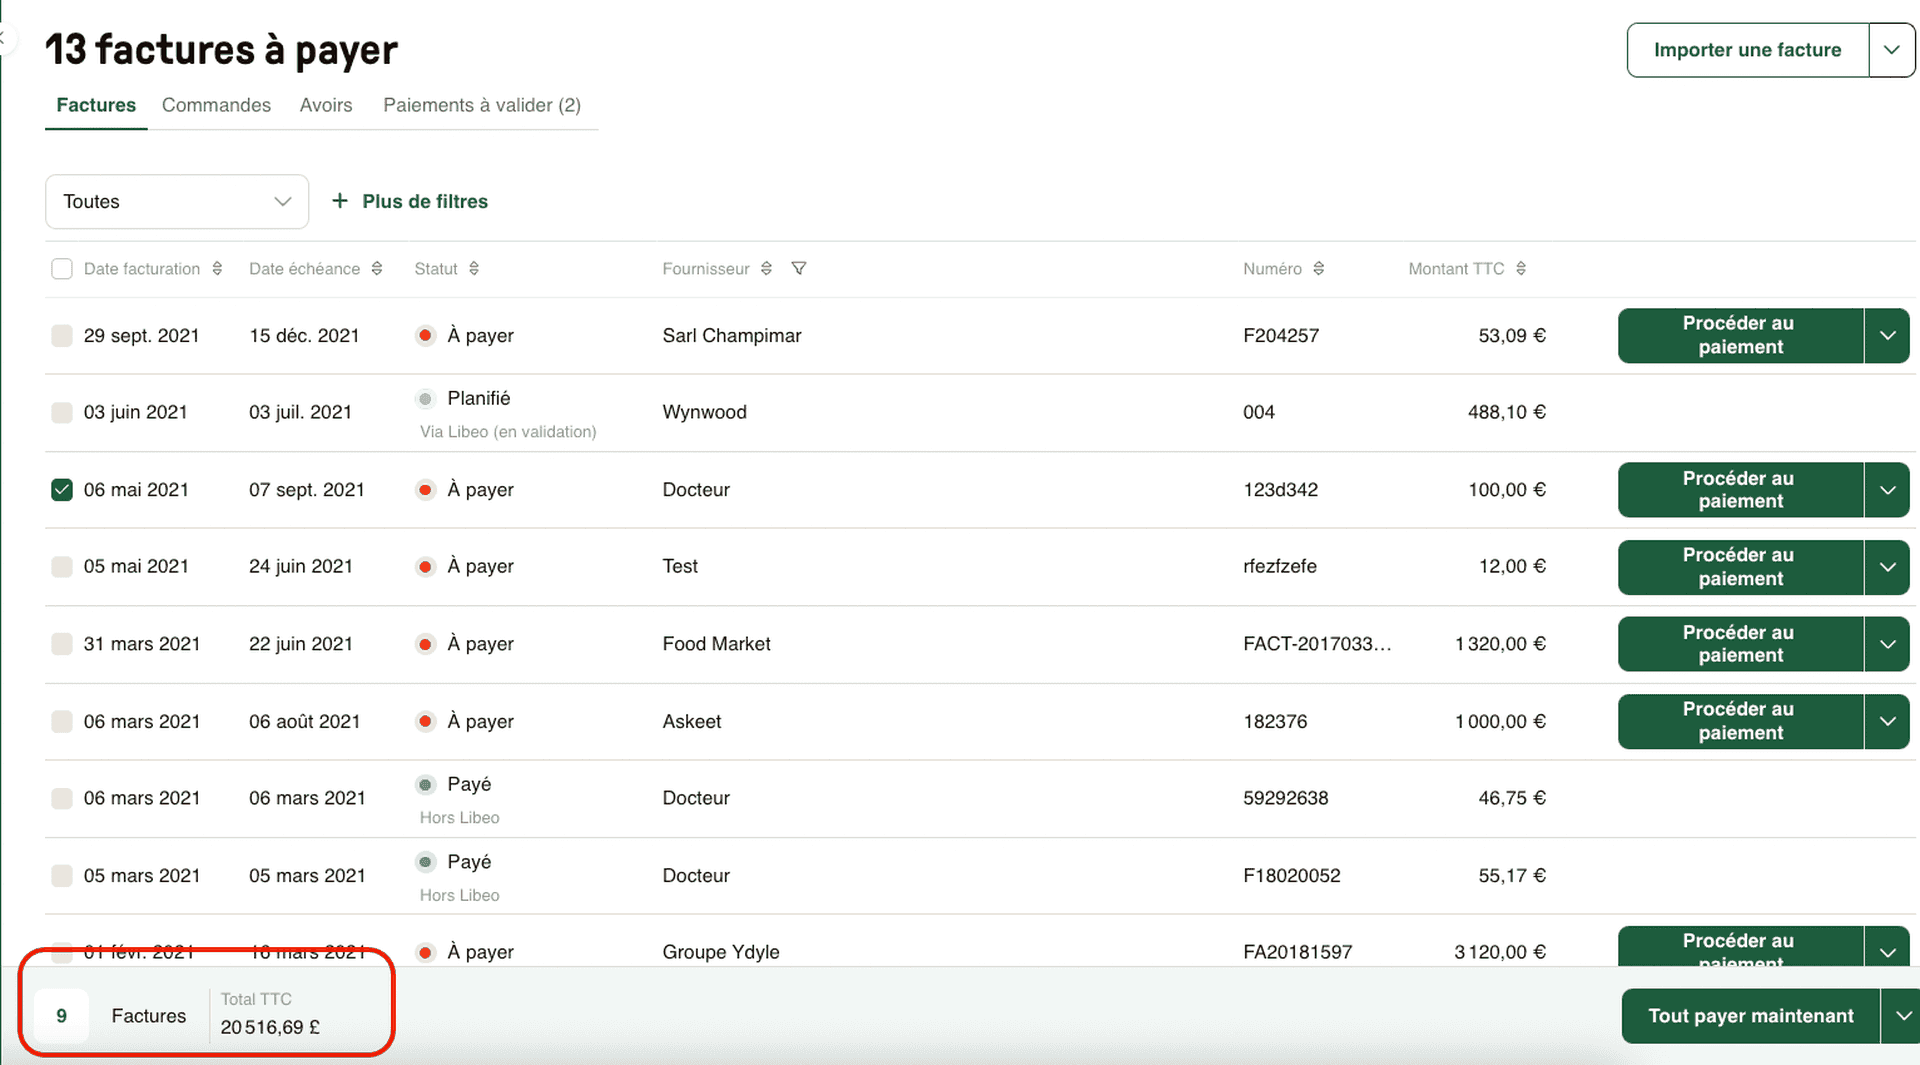The image size is (1920, 1065).
Task: Click the 9 selected invoices counter
Action: click(x=61, y=1016)
